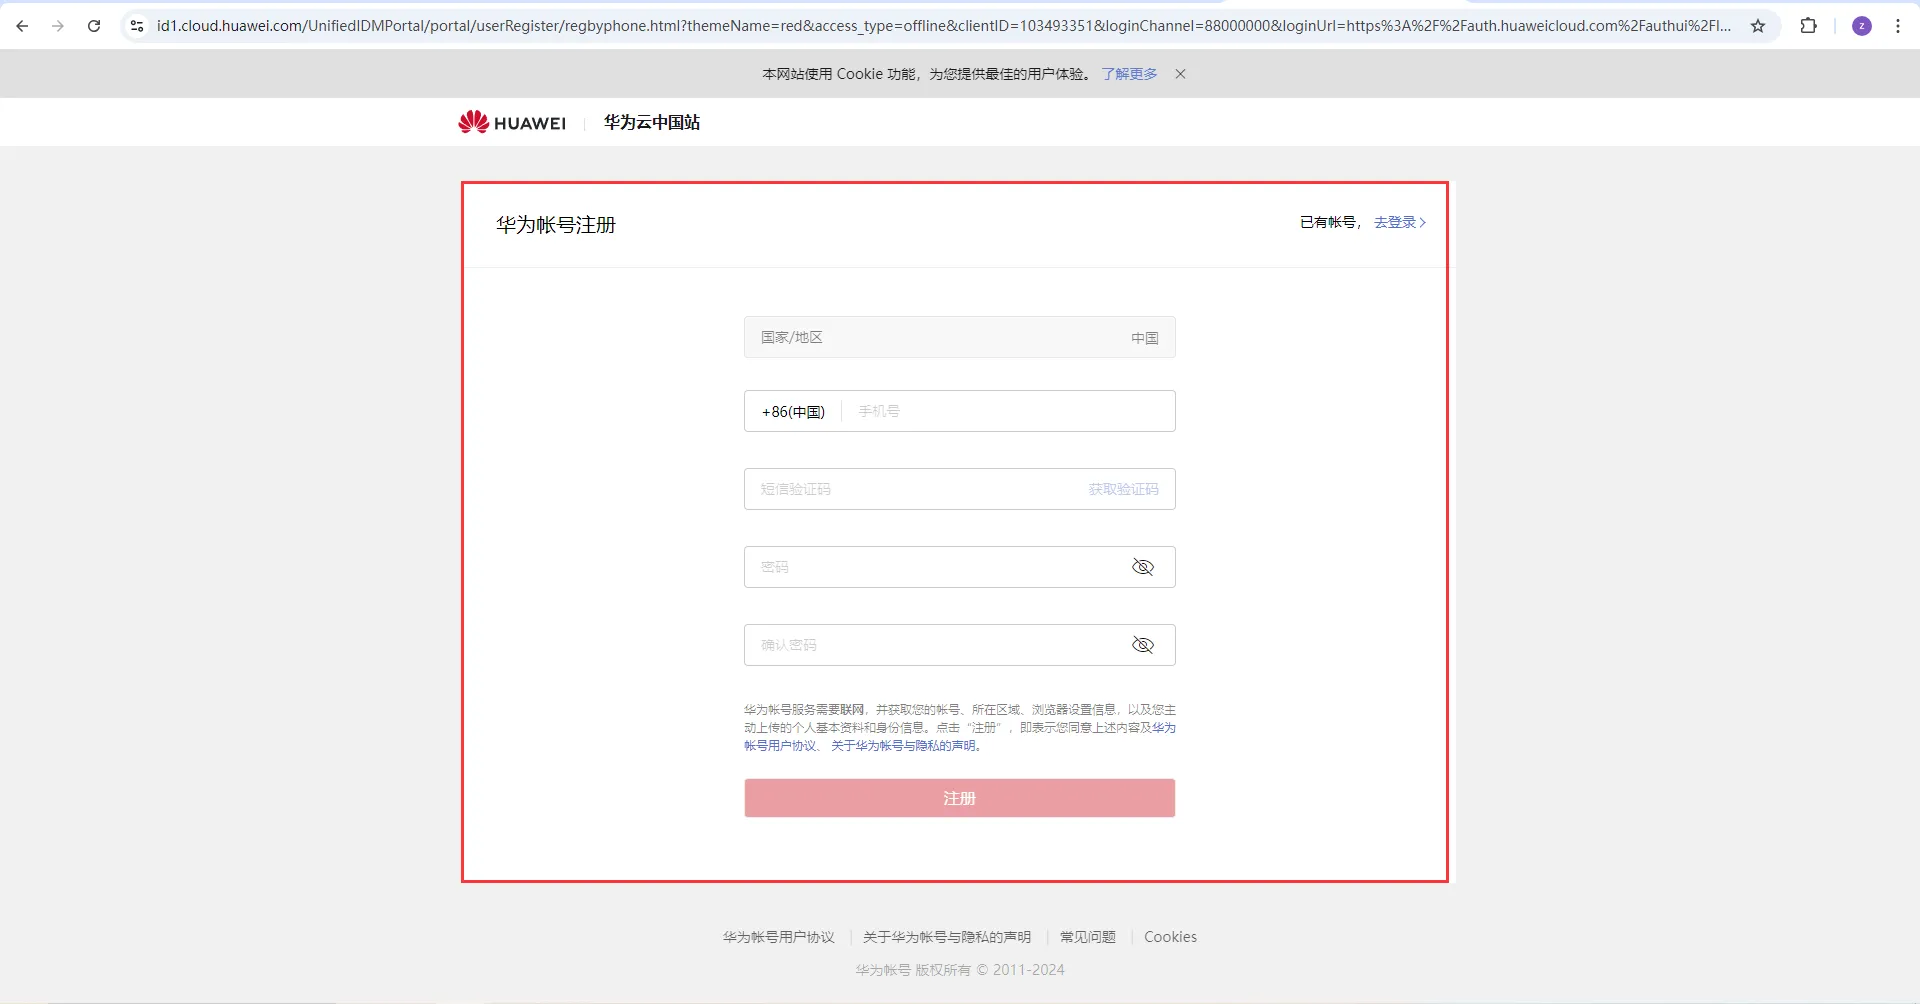This screenshot has width=1920, height=1004.
Task: Open the Chrome profile avatar
Action: [1862, 26]
